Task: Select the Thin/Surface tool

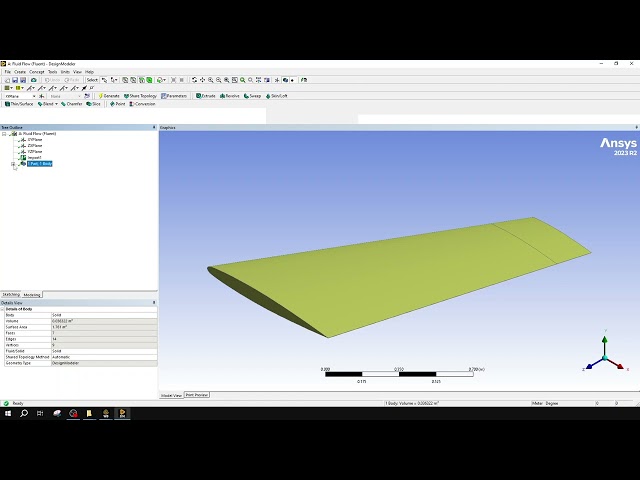Action: [x=19, y=104]
